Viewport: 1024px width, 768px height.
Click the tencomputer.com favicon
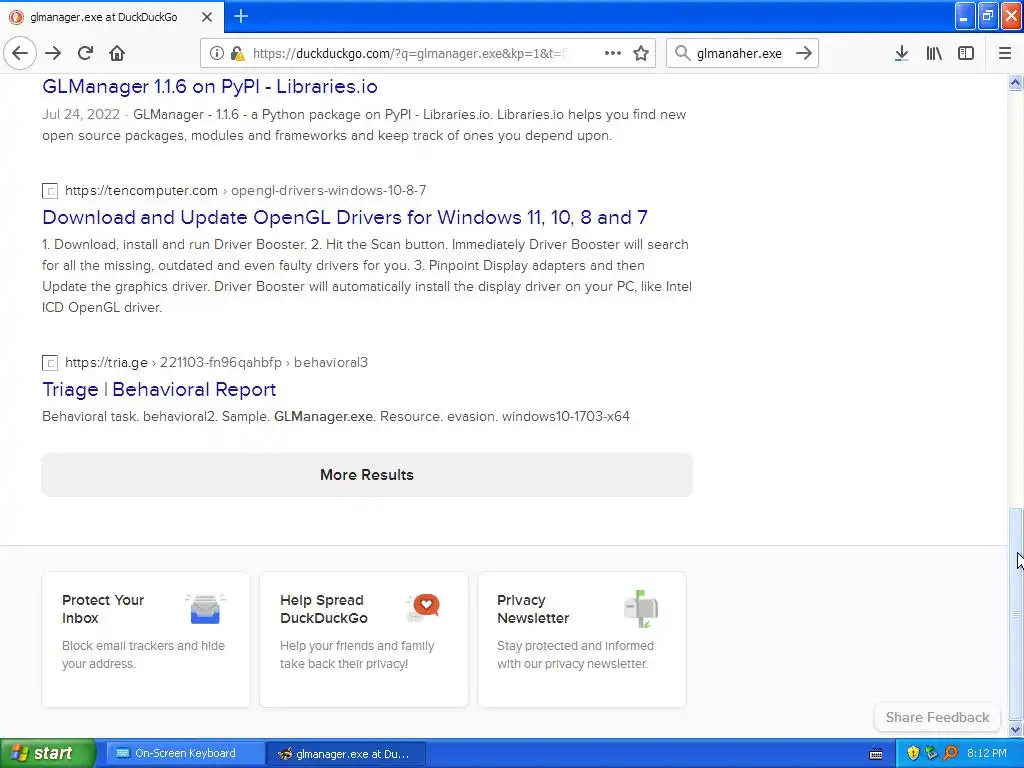click(x=50, y=191)
